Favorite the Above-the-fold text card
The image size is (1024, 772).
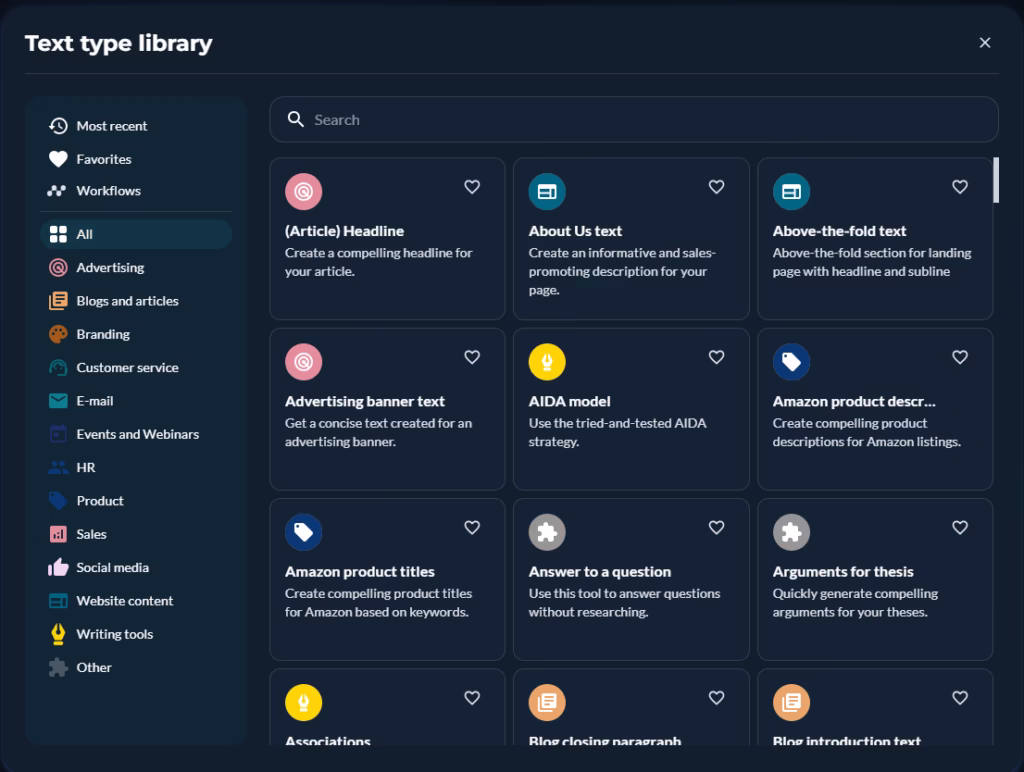tap(960, 187)
